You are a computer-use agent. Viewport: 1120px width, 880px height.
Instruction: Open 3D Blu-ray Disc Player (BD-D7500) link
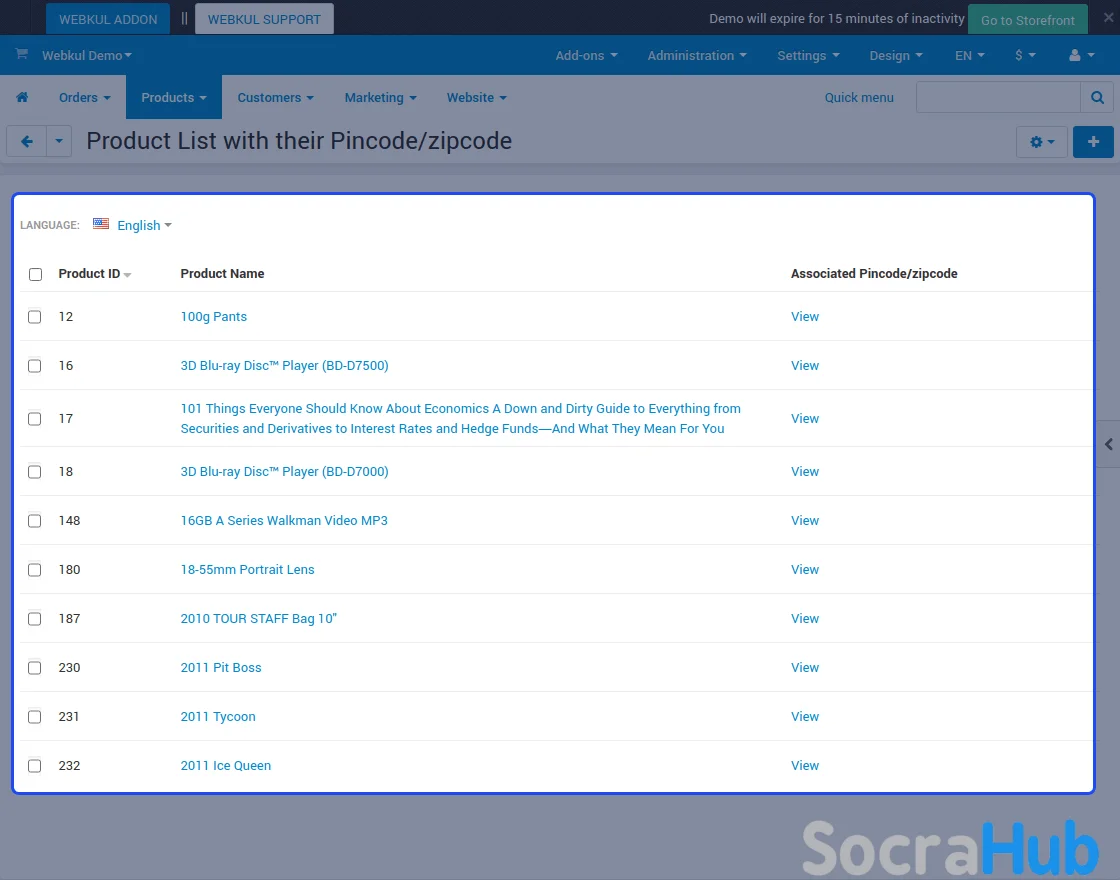(x=284, y=366)
